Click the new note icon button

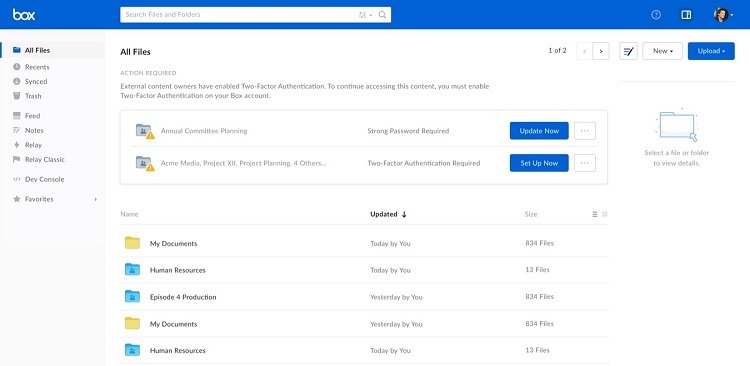click(x=629, y=51)
